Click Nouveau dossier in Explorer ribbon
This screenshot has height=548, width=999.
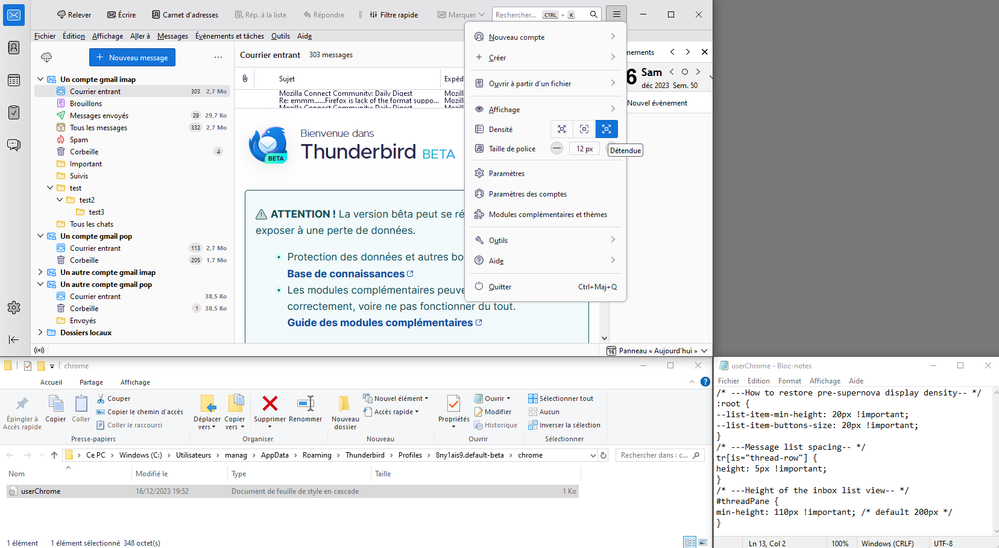coord(345,412)
